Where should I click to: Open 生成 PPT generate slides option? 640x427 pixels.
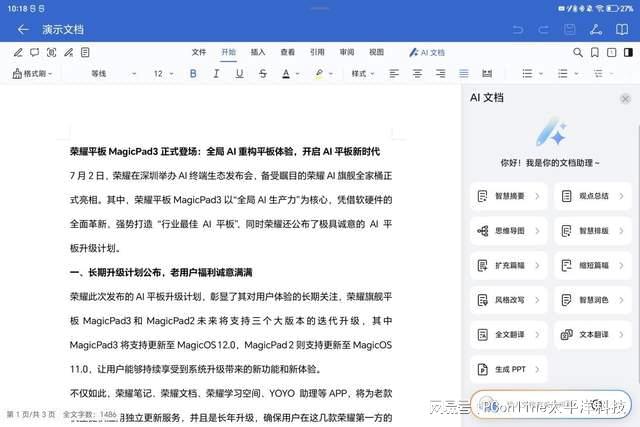[x=509, y=369]
